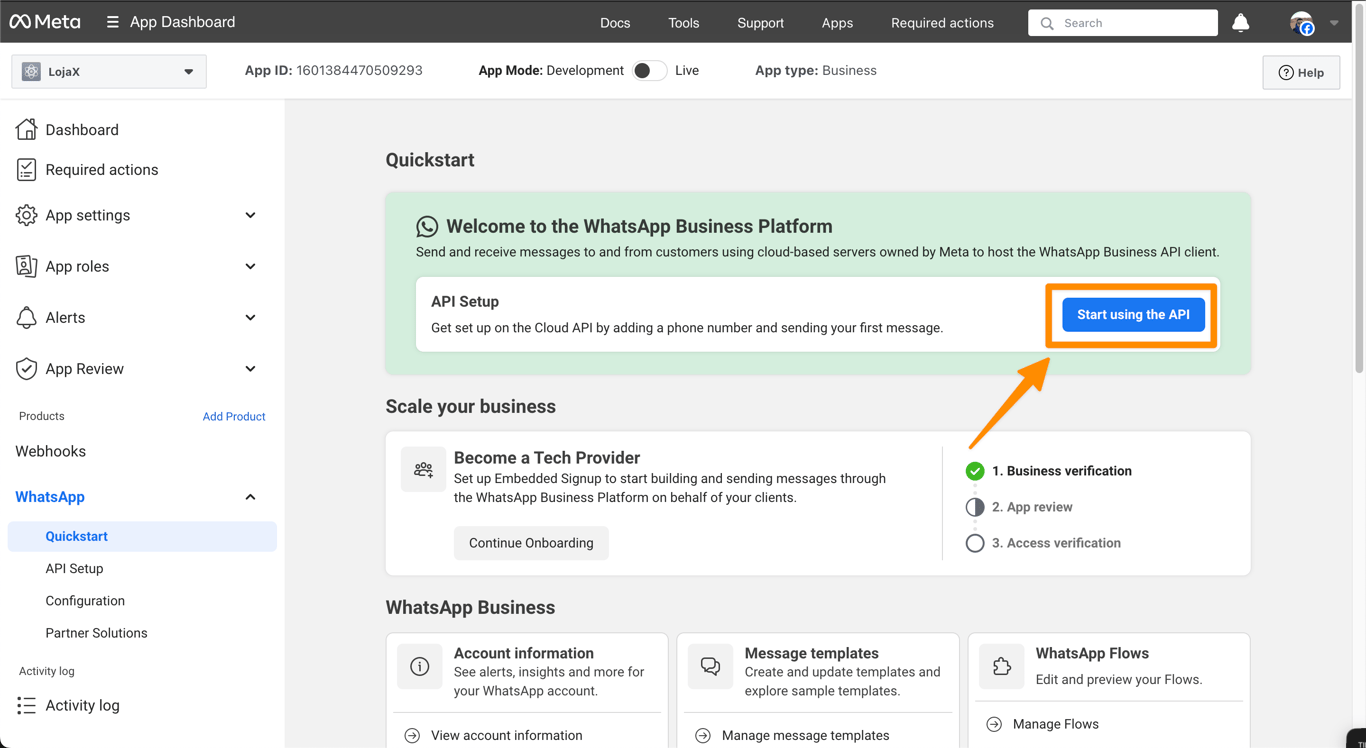Select Configuration in the WhatsApp submenu
This screenshot has height=748, width=1366.
pyautogui.click(x=85, y=601)
